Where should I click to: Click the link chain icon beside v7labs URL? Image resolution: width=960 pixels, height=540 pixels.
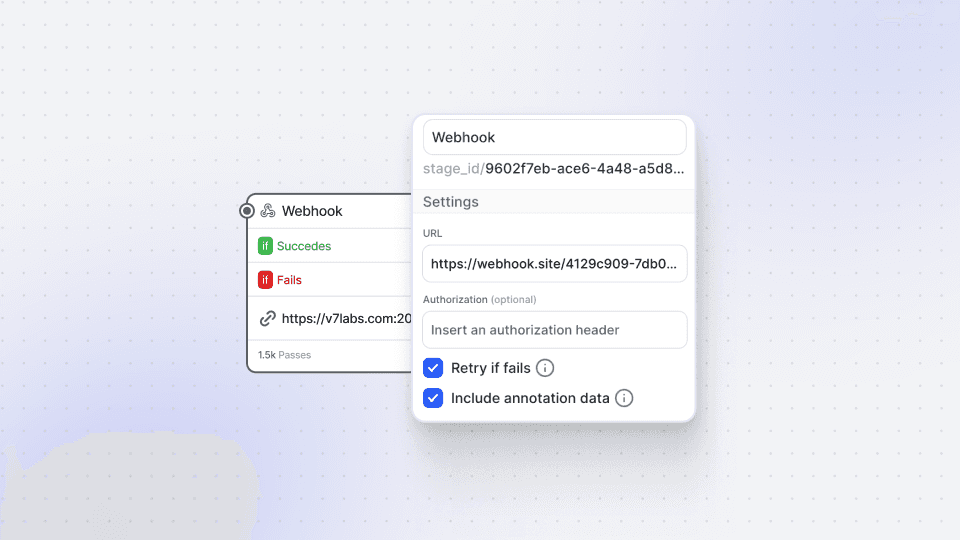coord(268,318)
